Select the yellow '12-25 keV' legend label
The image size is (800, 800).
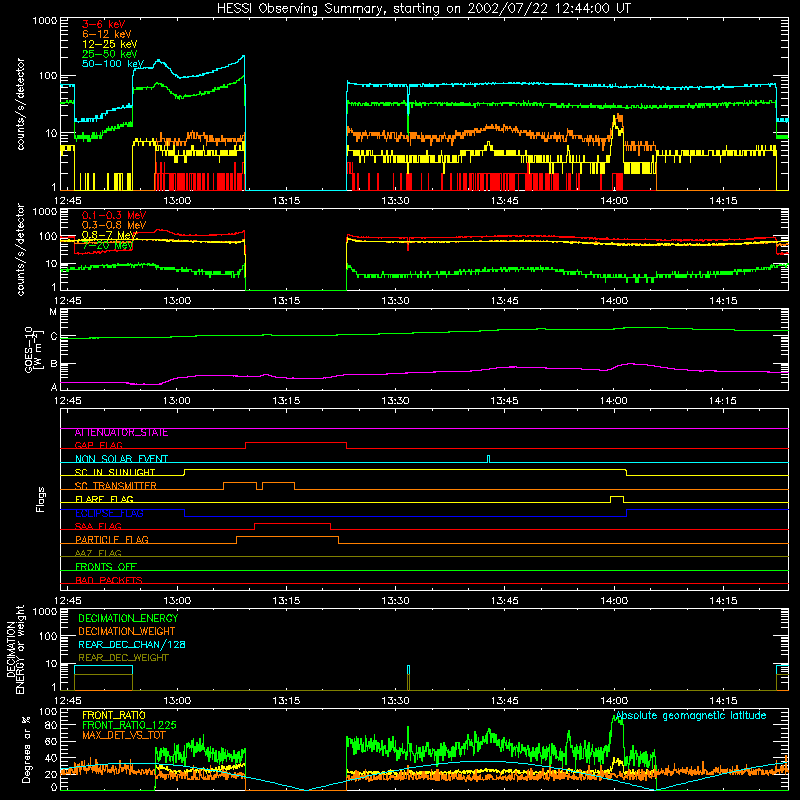pyautogui.click(x=110, y=44)
